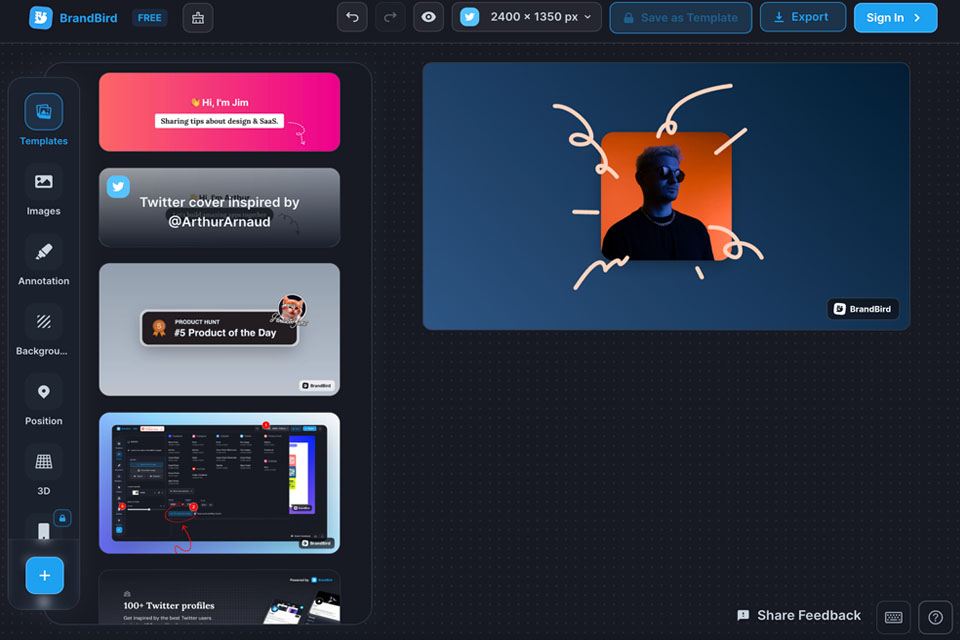Click the Sign In button
Screen dimensions: 960x640
click(895, 18)
